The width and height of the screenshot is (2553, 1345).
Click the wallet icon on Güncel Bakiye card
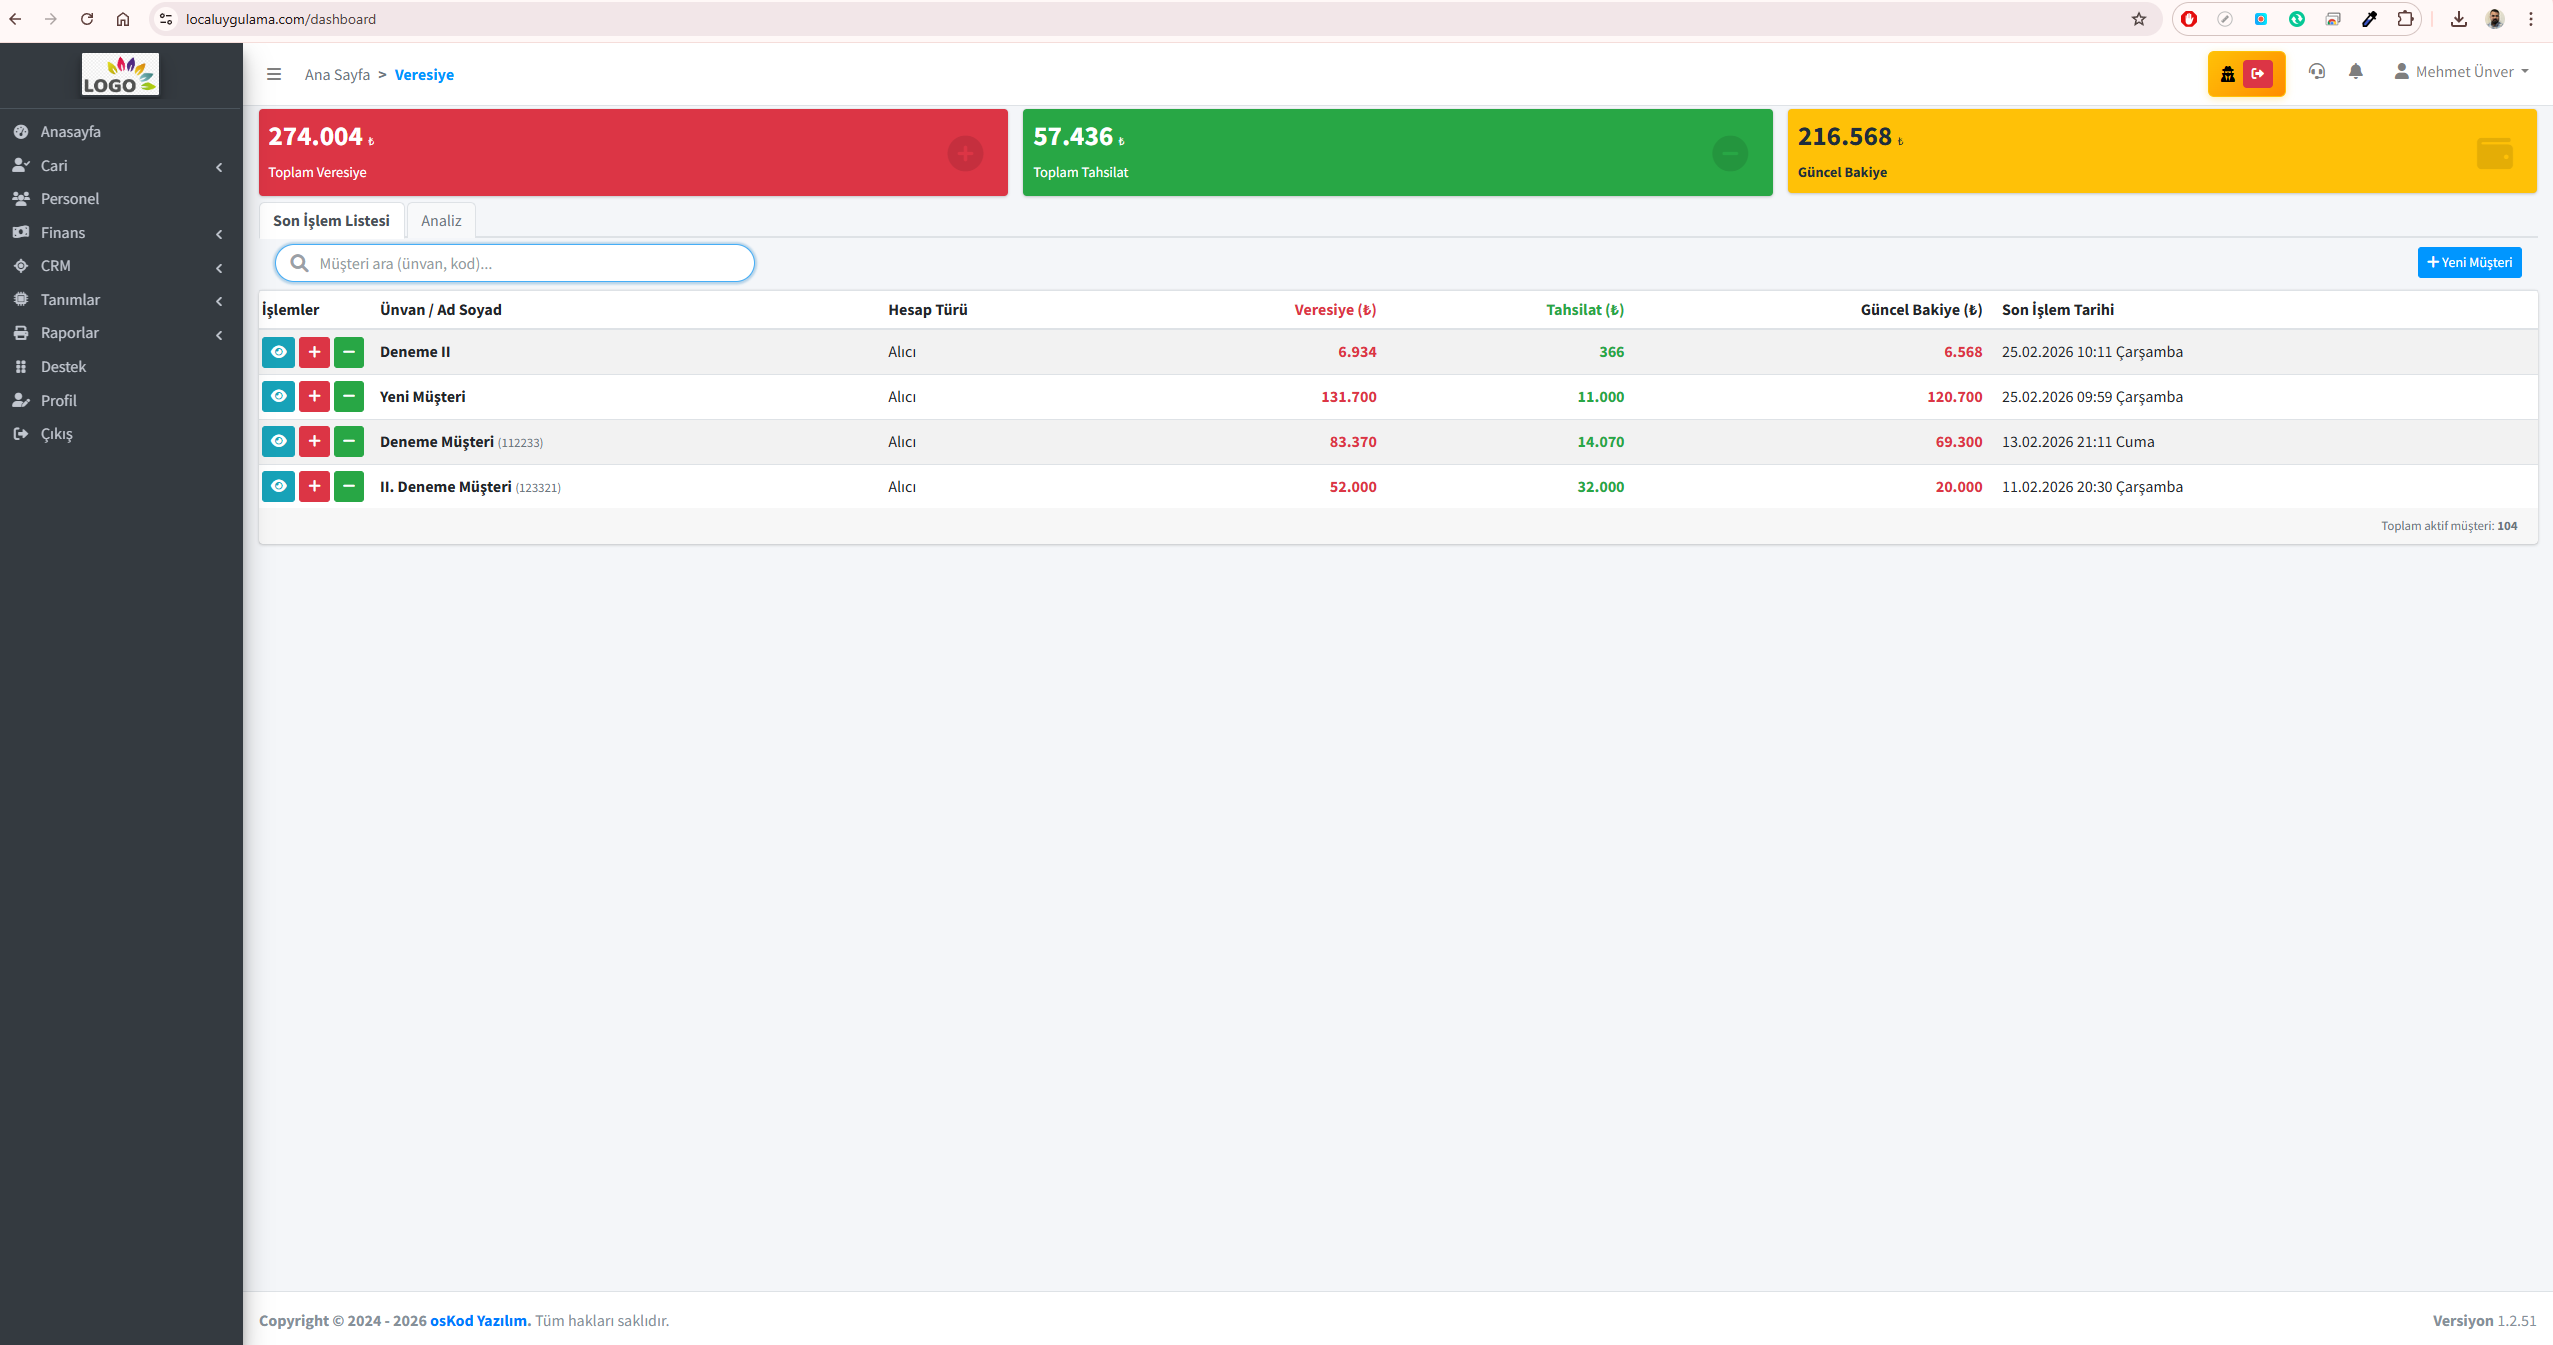click(2494, 153)
